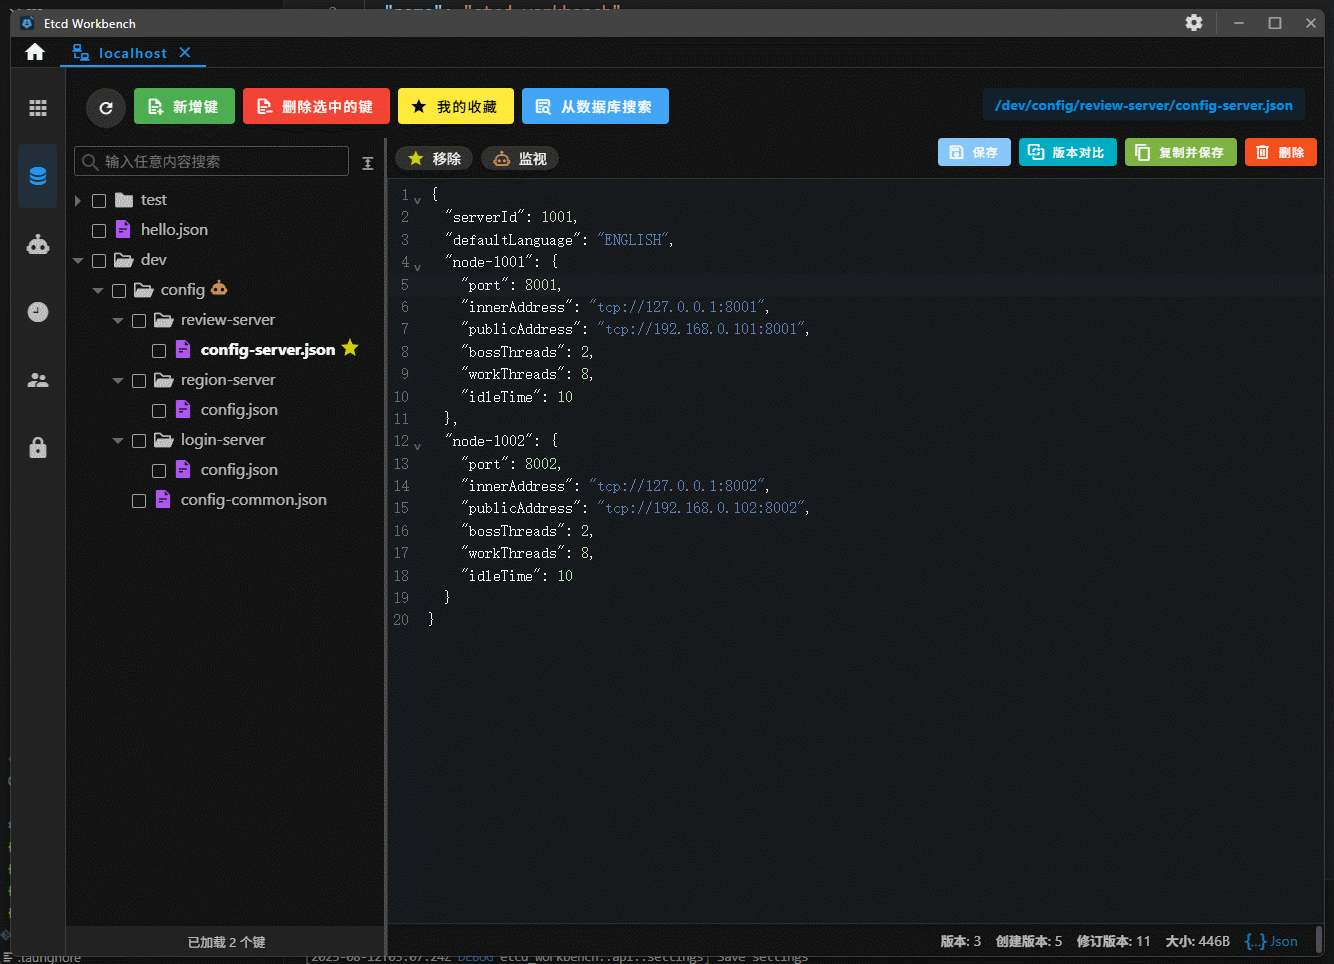The image size is (1334, 964).
Task: Select the database keys sidebar icon
Action: click(38, 176)
